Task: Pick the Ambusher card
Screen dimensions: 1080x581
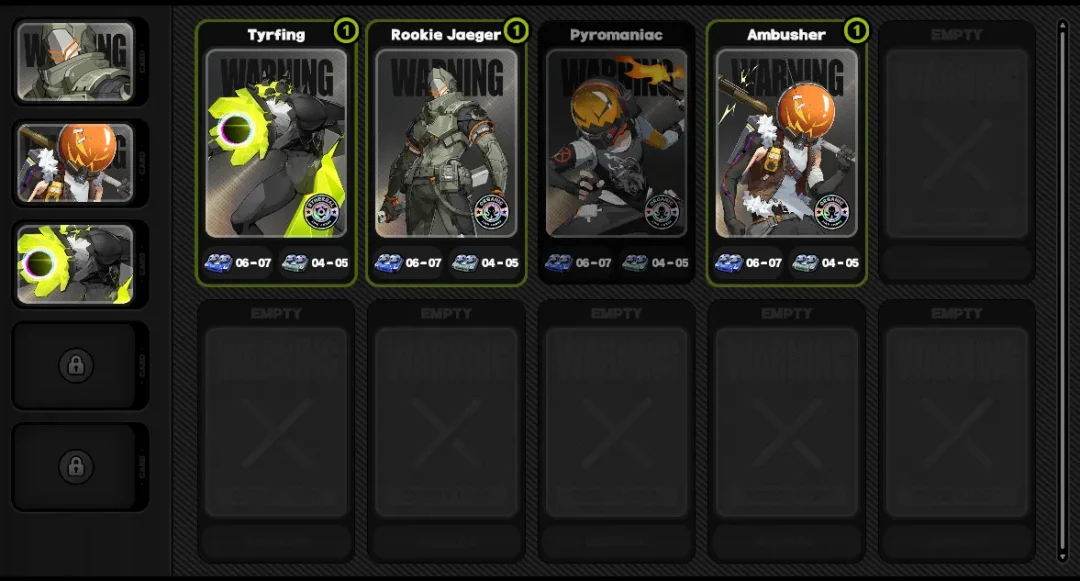Action: tap(787, 153)
